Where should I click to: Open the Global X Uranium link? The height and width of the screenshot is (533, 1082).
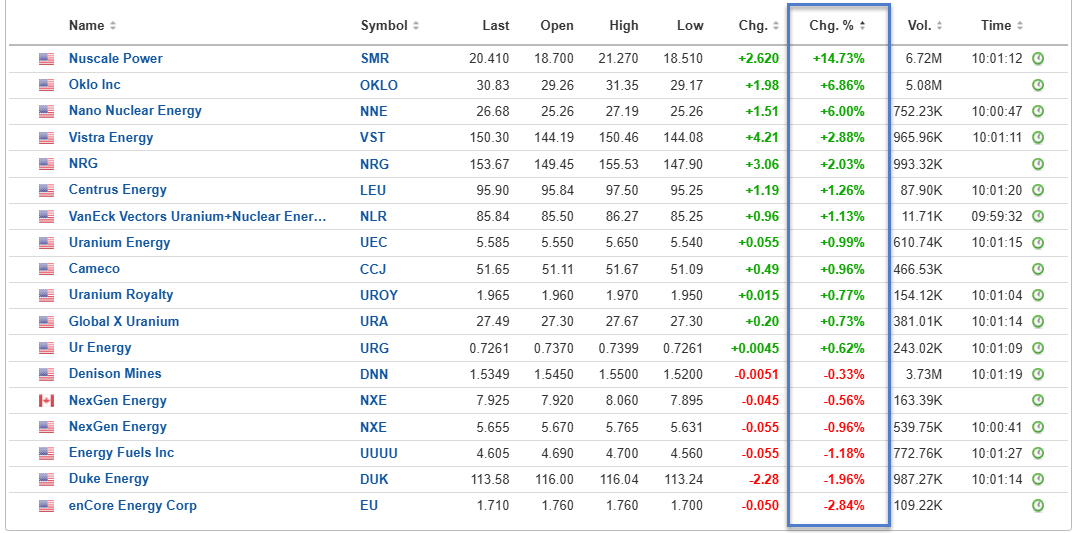pyautogui.click(x=124, y=321)
